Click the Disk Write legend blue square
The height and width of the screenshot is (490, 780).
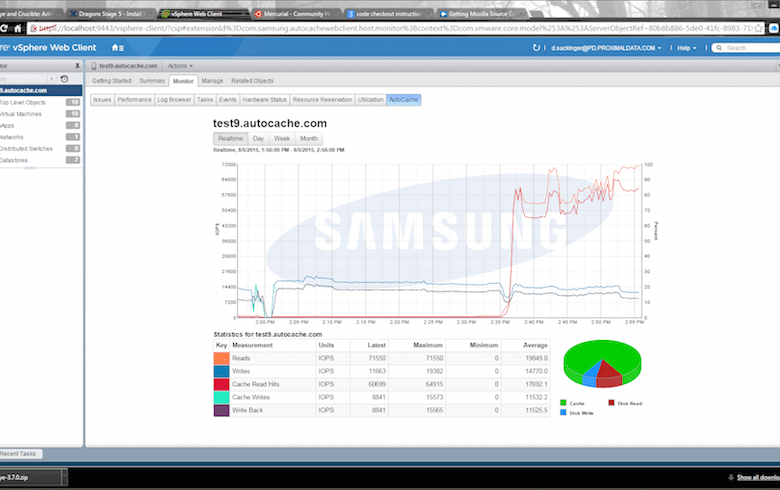pyautogui.click(x=563, y=412)
